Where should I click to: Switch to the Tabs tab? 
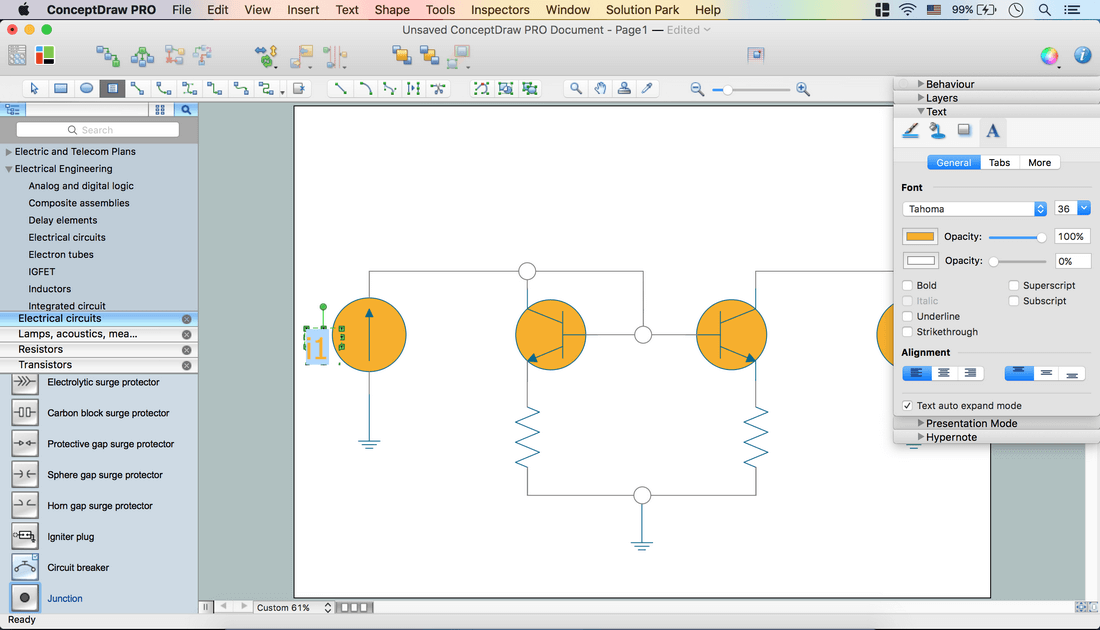999,163
